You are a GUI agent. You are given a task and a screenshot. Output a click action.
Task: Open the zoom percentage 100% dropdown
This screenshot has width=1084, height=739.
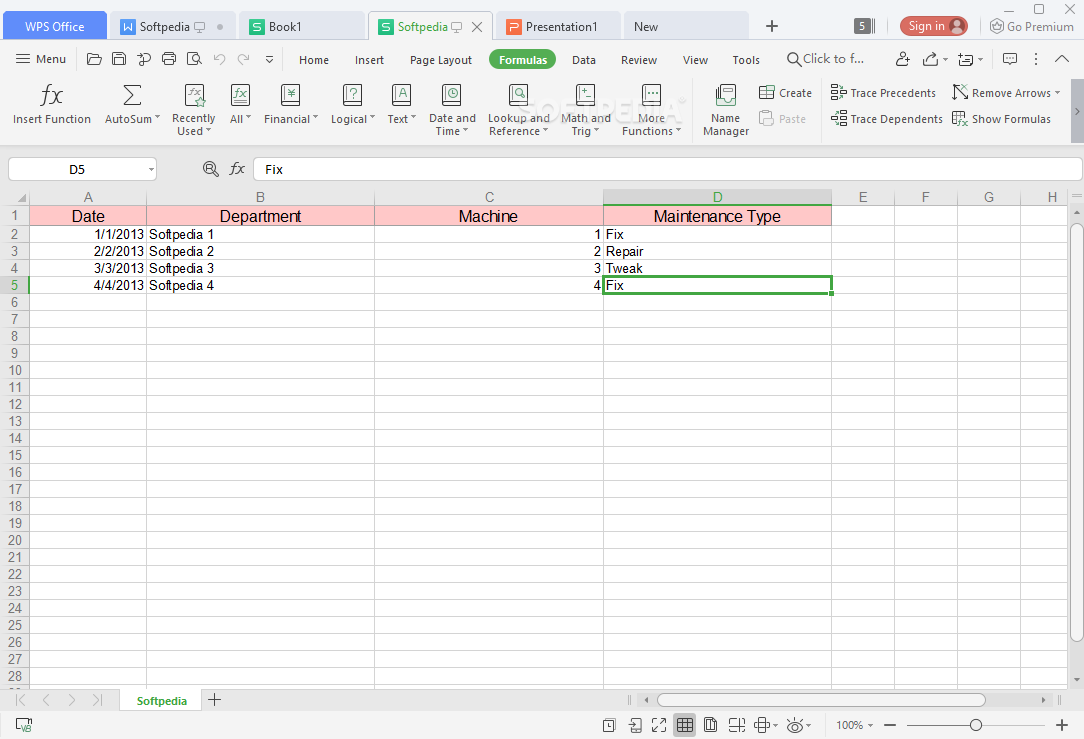854,724
